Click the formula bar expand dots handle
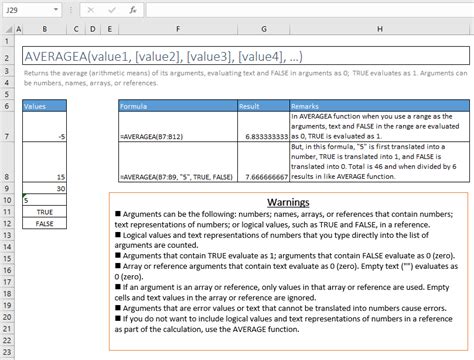474x360 pixels. pyautogui.click(x=71, y=10)
